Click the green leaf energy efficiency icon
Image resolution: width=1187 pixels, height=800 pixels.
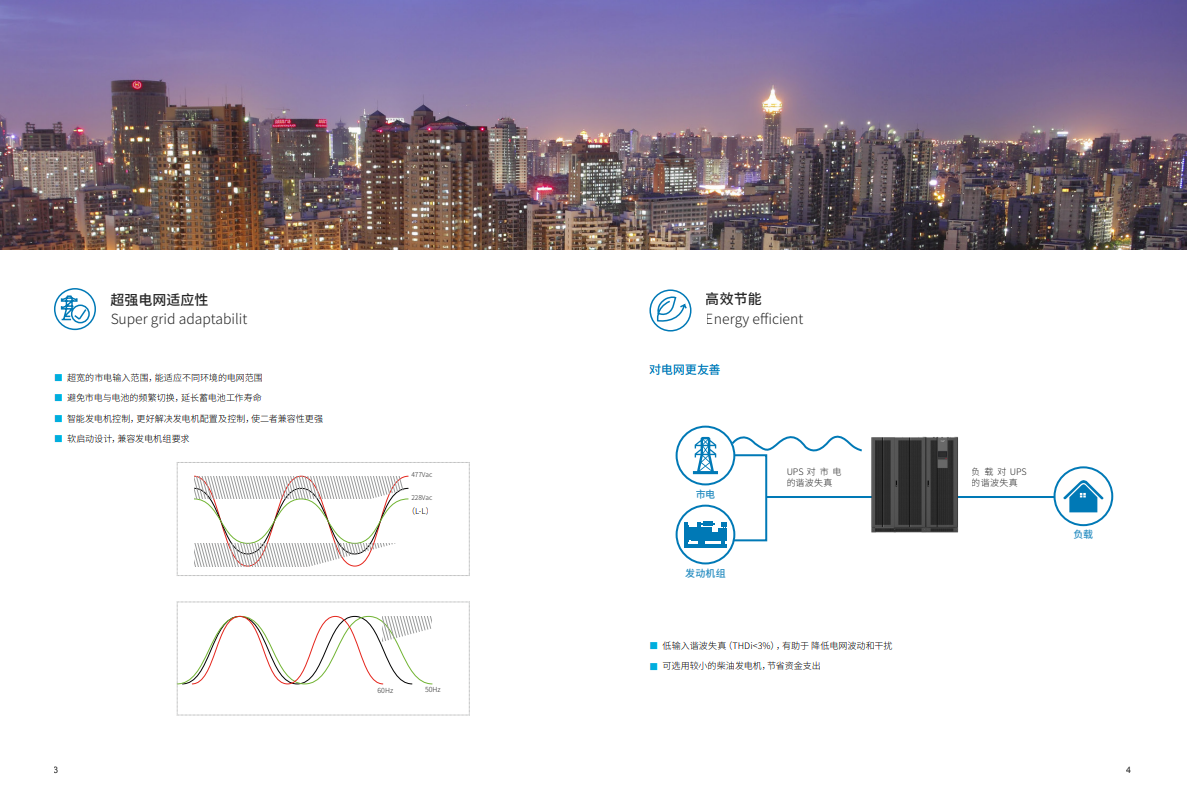tap(670, 310)
